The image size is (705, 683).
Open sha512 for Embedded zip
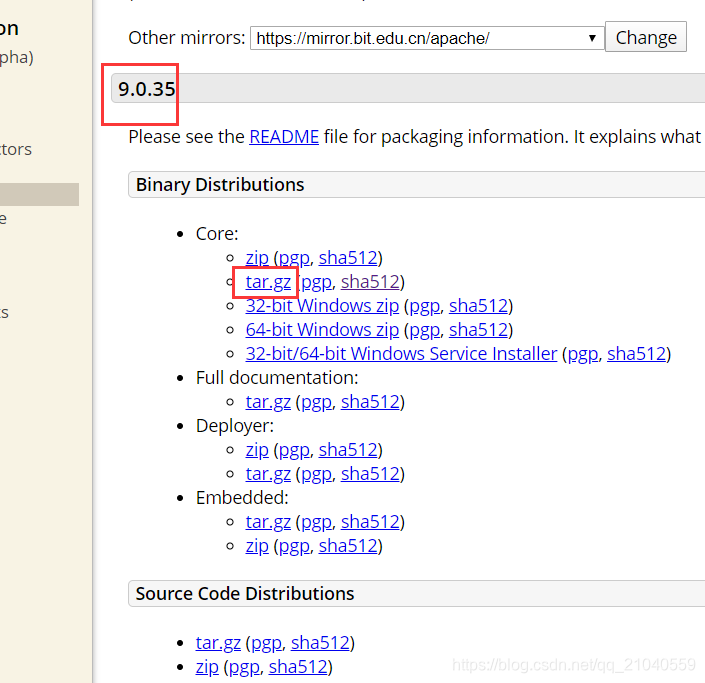pos(348,546)
